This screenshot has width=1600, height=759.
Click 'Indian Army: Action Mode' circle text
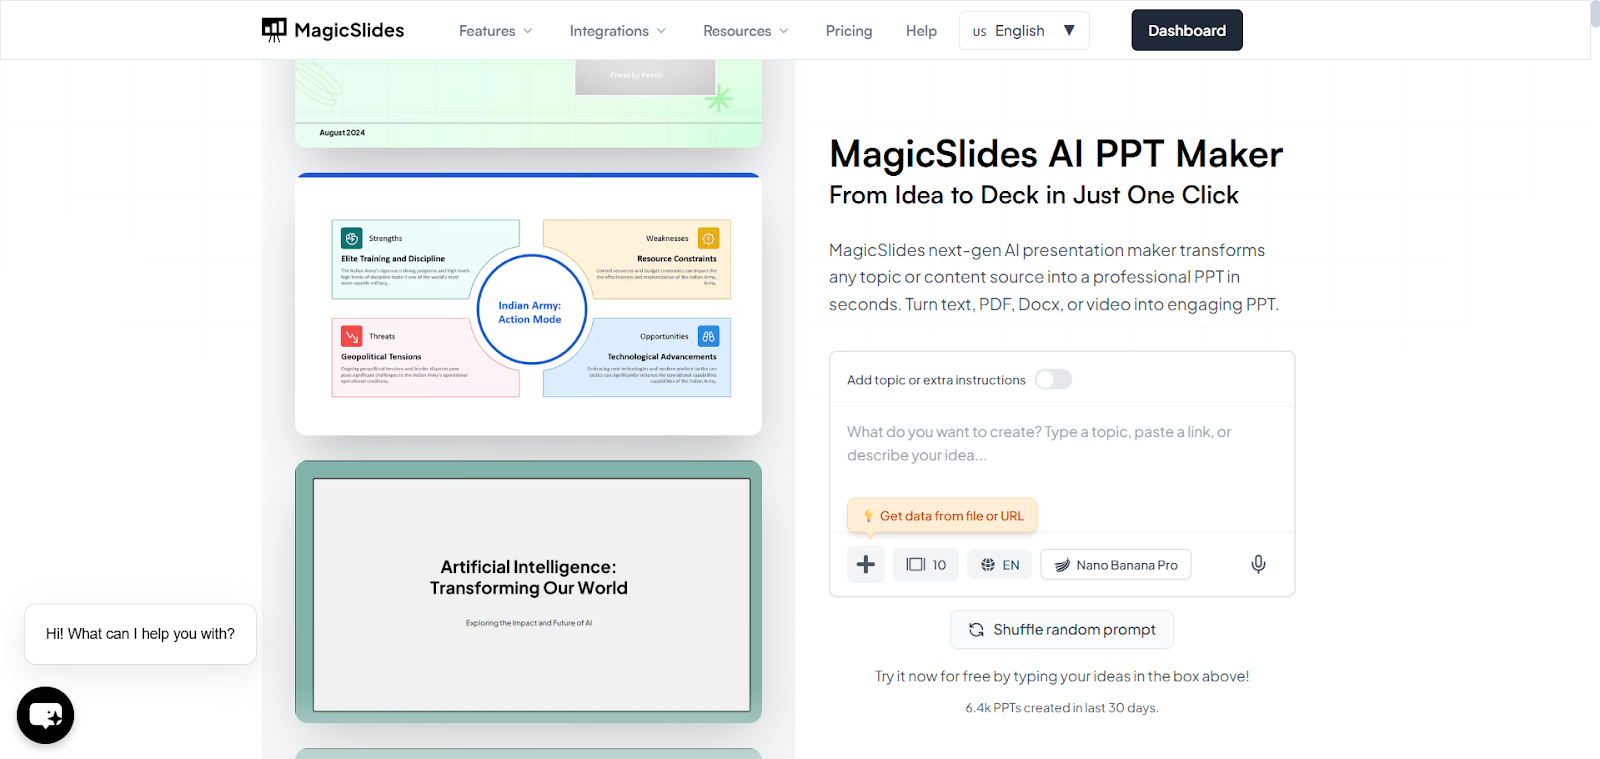(530, 313)
